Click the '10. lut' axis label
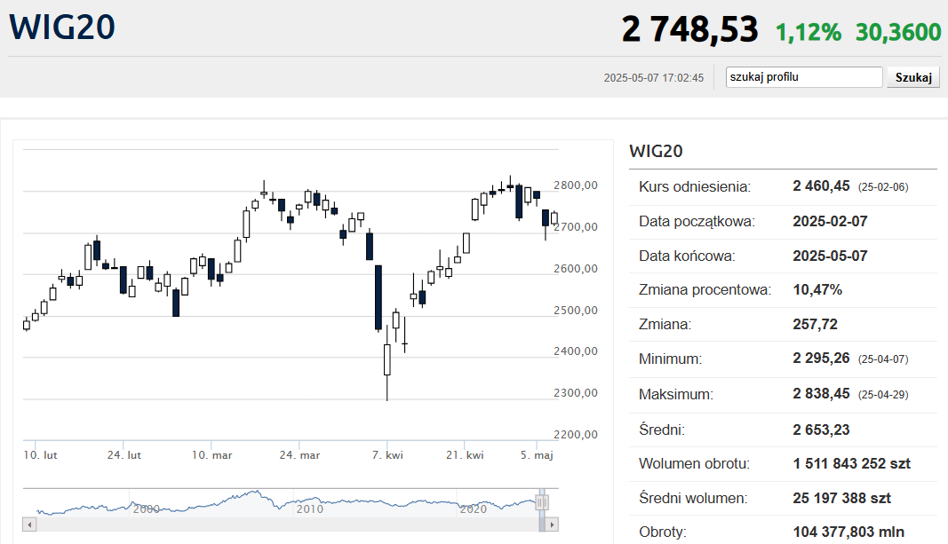Screen dimensions: 948x544 (x=41, y=455)
